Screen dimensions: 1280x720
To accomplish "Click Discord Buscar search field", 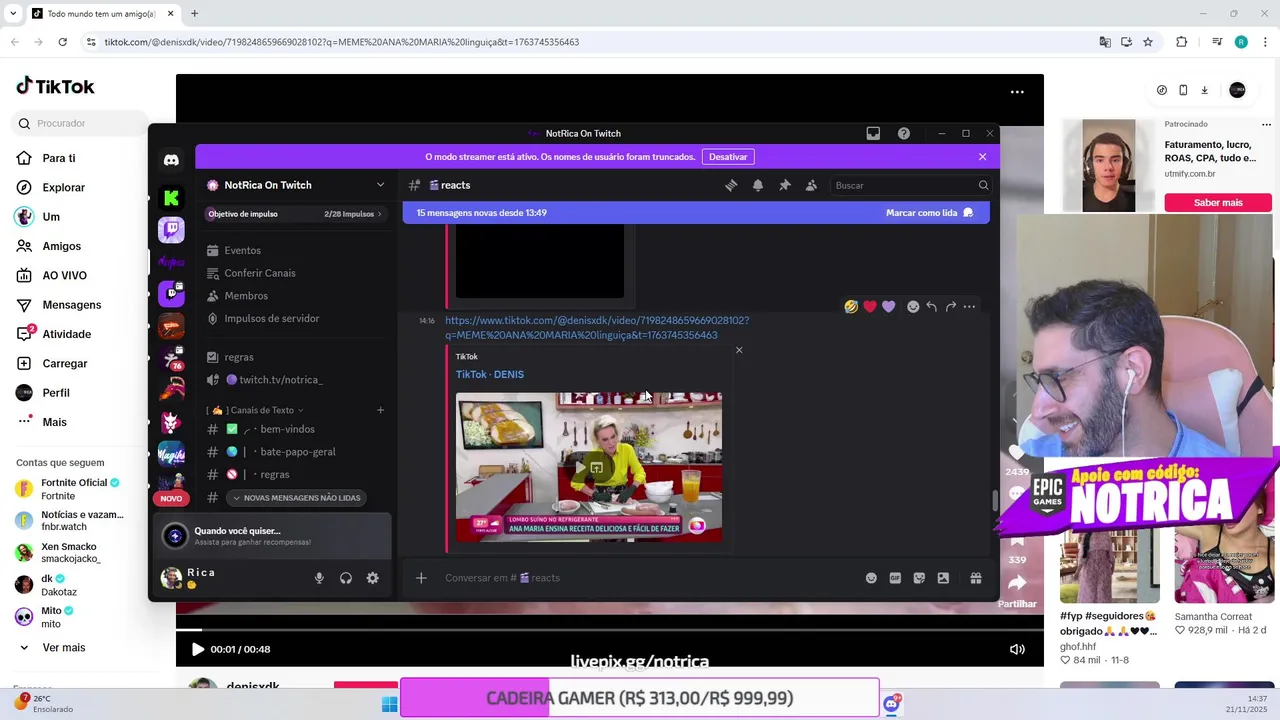I will tap(910, 185).
